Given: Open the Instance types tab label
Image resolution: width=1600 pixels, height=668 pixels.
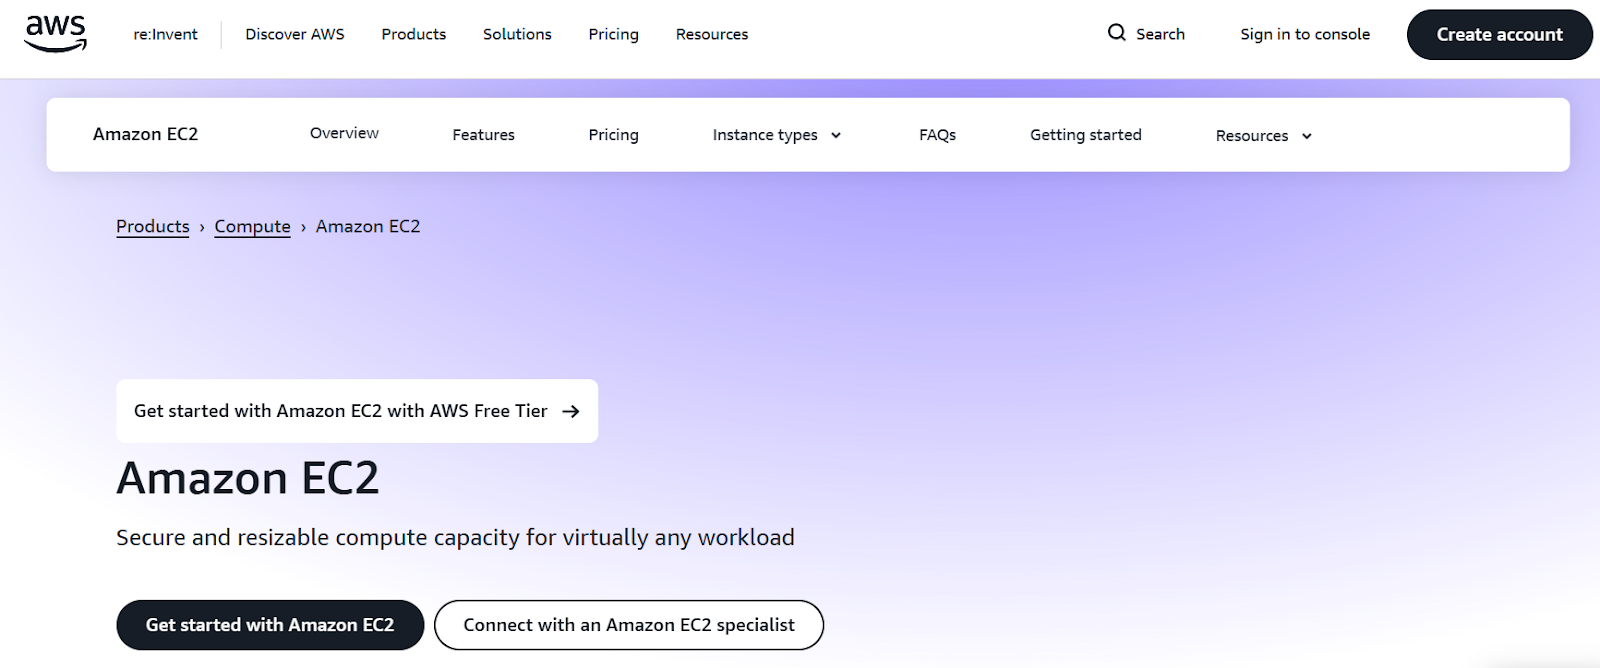Looking at the screenshot, I should click(765, 135).
